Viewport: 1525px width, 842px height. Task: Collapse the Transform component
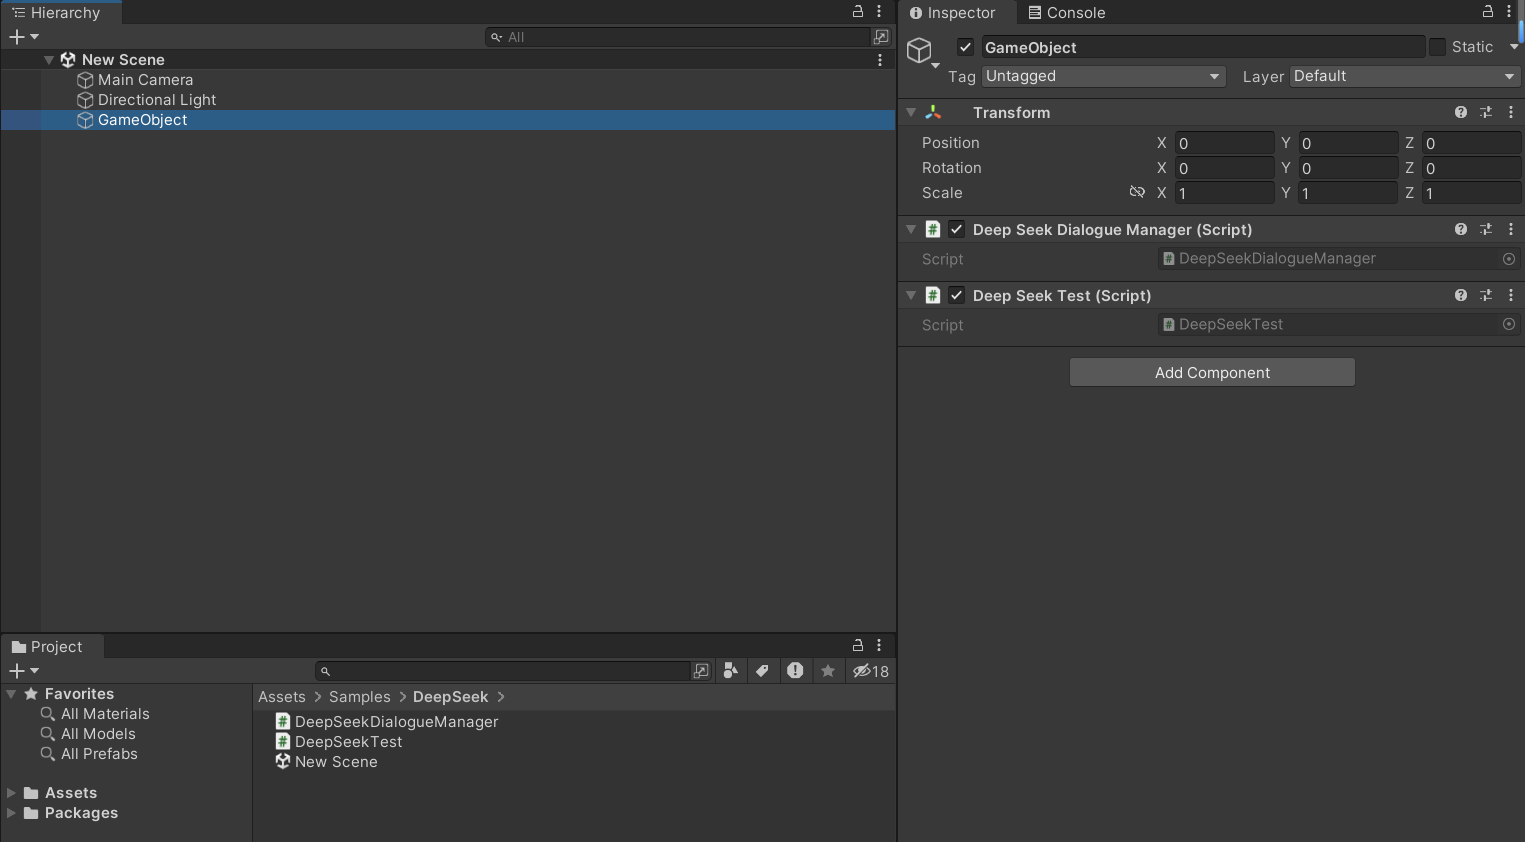click(x=911, y=113)
